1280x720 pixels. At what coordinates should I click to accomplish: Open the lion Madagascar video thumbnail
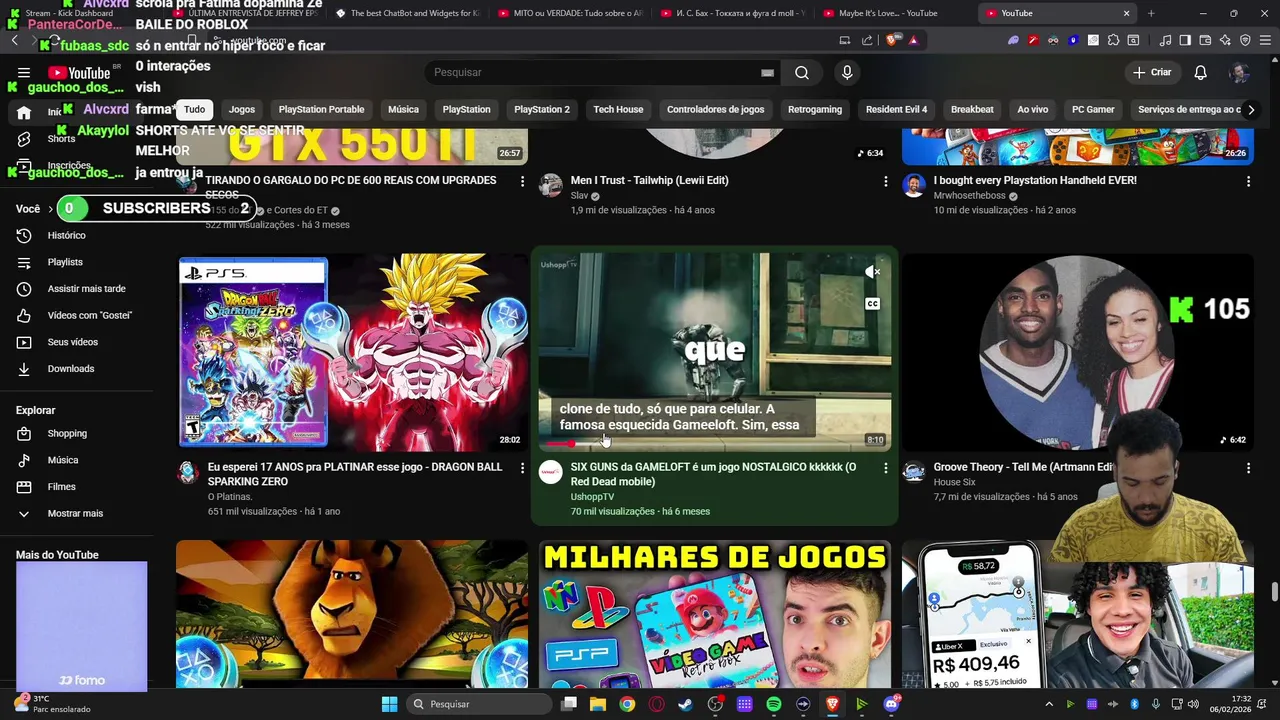click(x=352, y=614)
